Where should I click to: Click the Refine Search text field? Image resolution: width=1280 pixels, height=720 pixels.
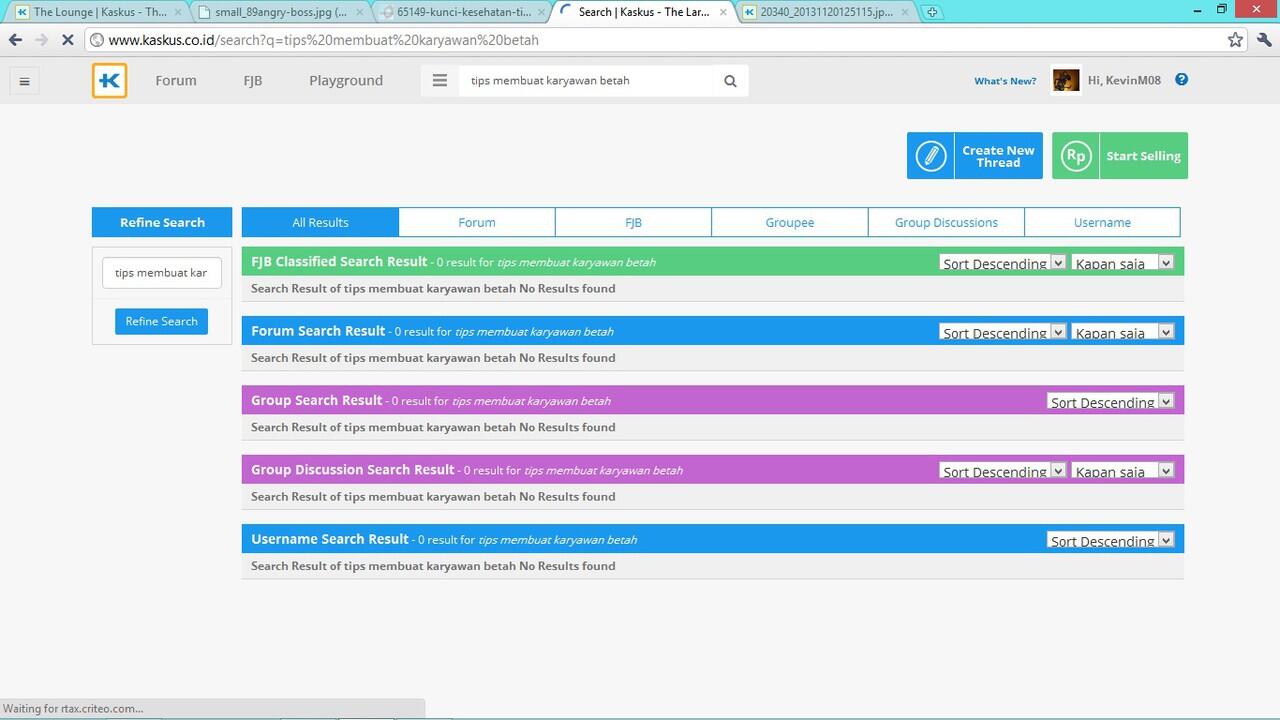(x=162, y=272)
